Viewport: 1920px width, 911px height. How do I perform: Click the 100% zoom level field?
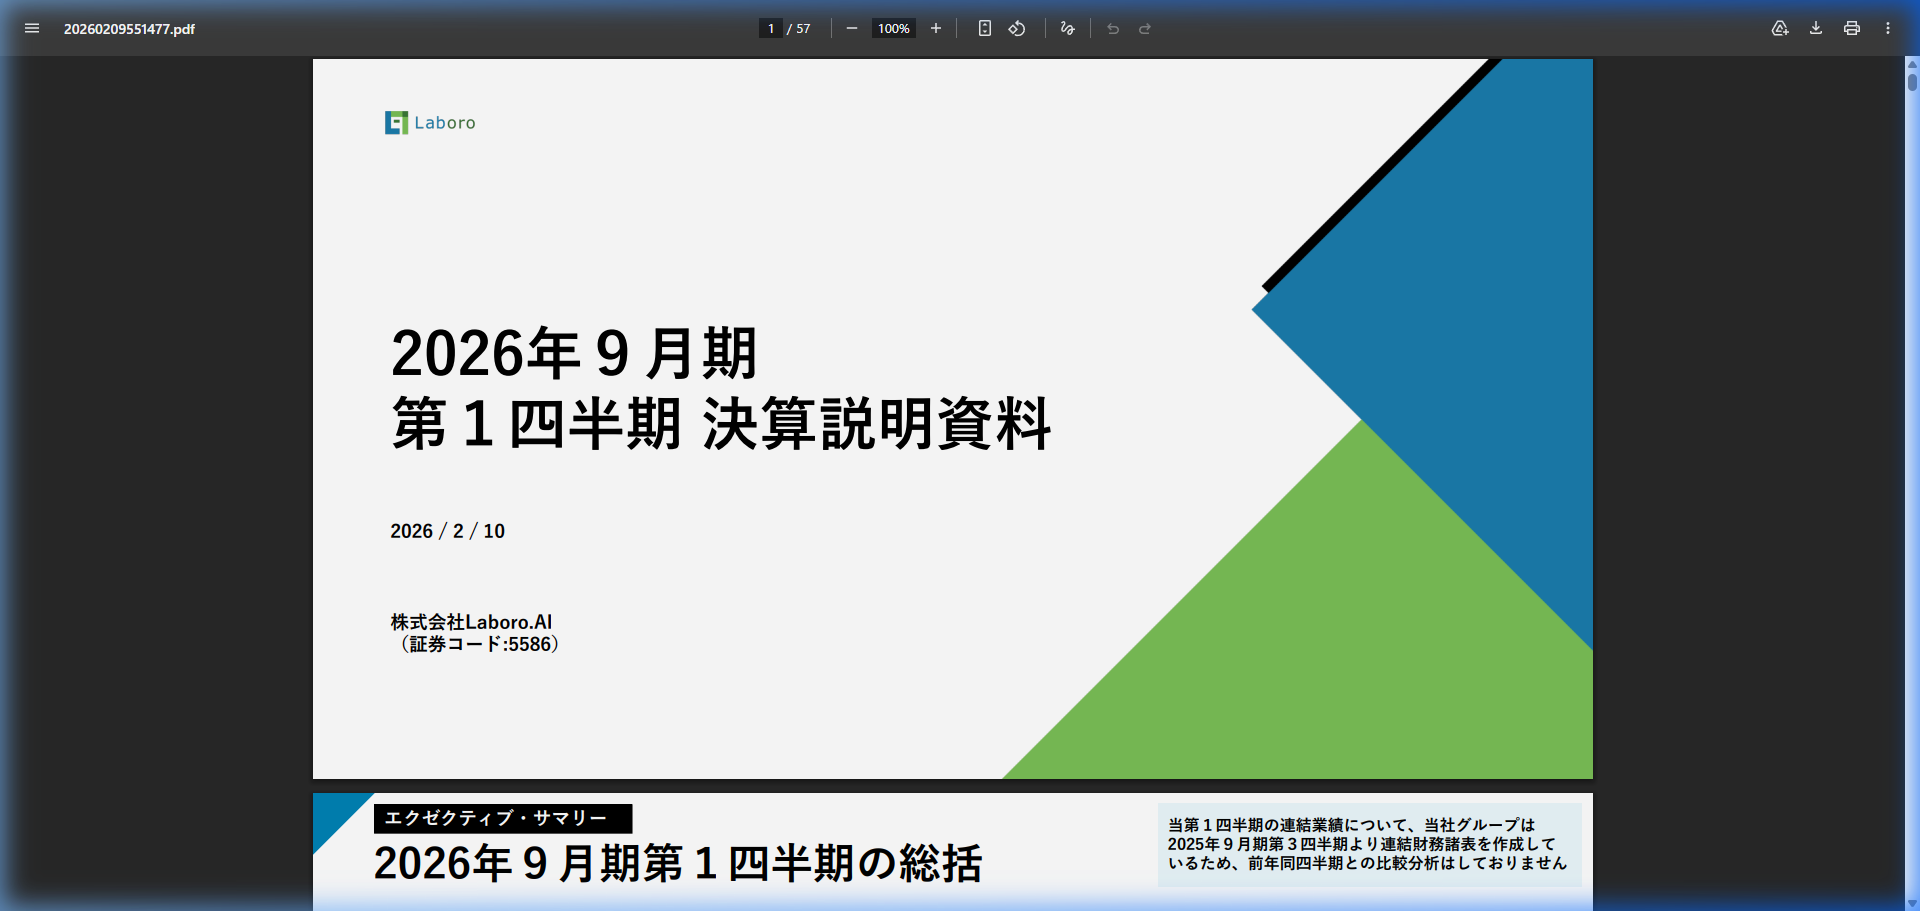coord(893,28)
